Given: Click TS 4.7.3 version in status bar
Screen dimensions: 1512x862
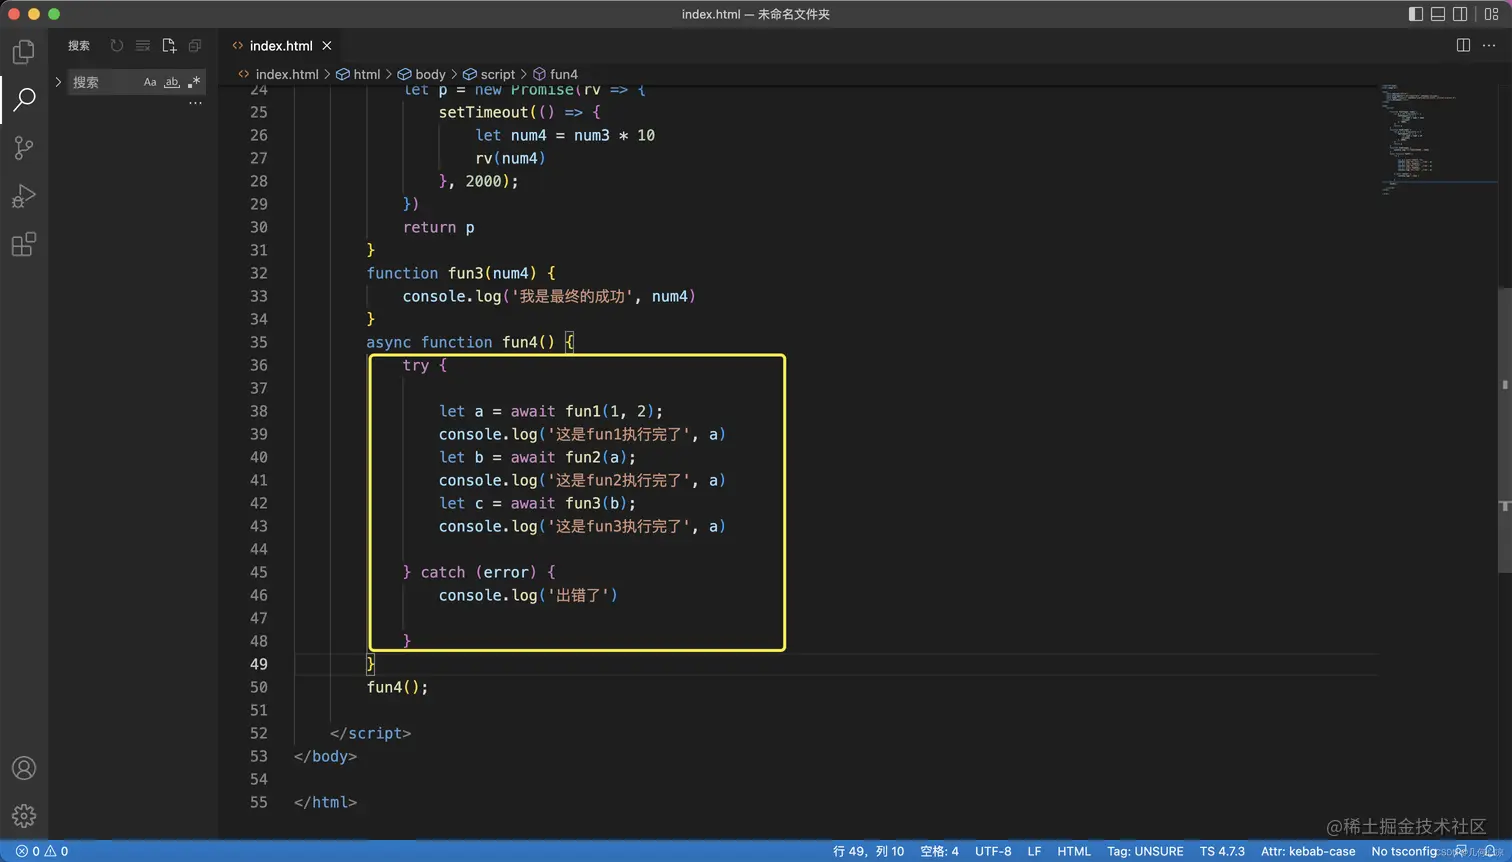Looking at the screenshot, I should click(x=1222, y=851).
